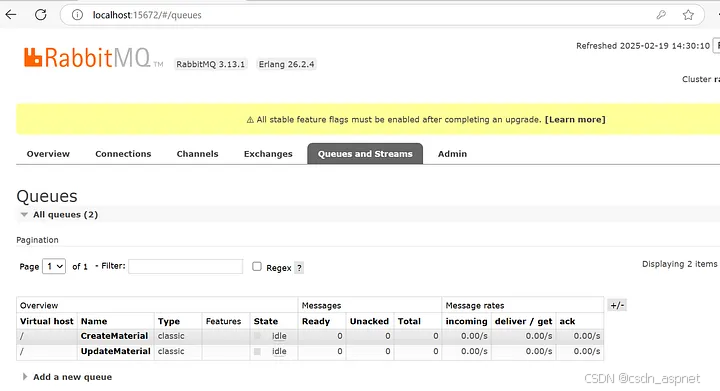
Task: Click the Displaying 2 items text
Action: coord(680,264)
